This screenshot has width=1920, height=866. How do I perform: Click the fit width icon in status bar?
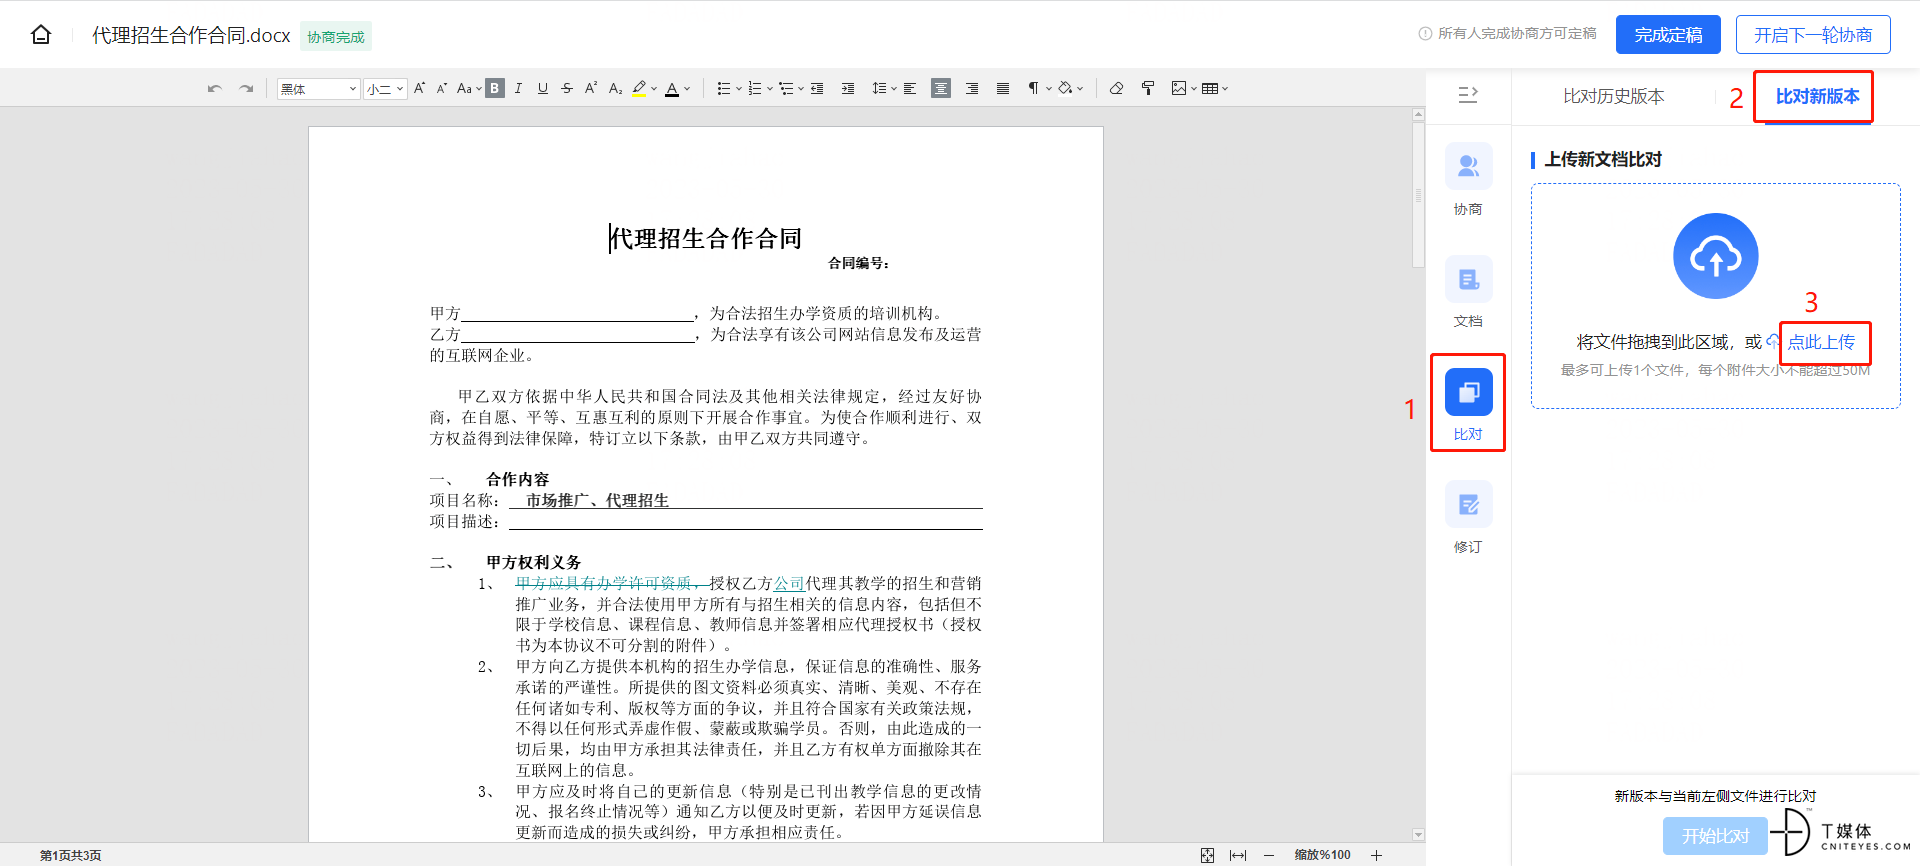point(1238,855)
